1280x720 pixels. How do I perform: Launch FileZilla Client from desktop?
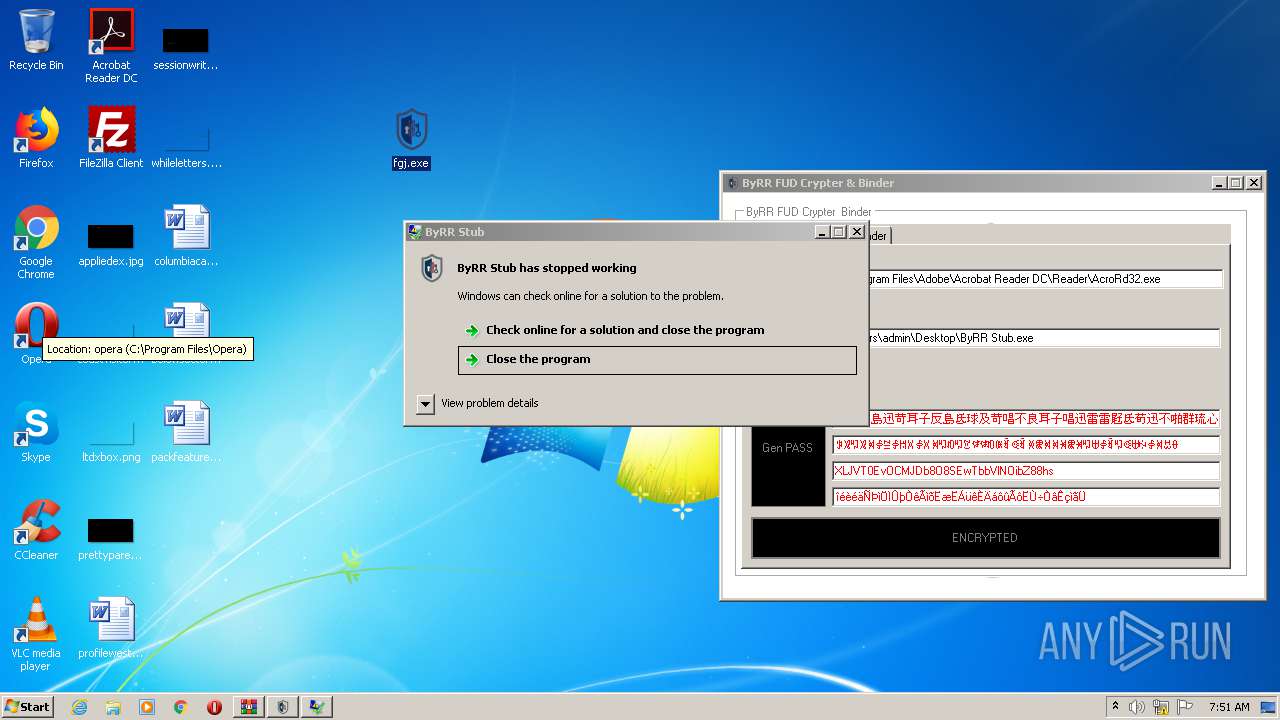111,138
